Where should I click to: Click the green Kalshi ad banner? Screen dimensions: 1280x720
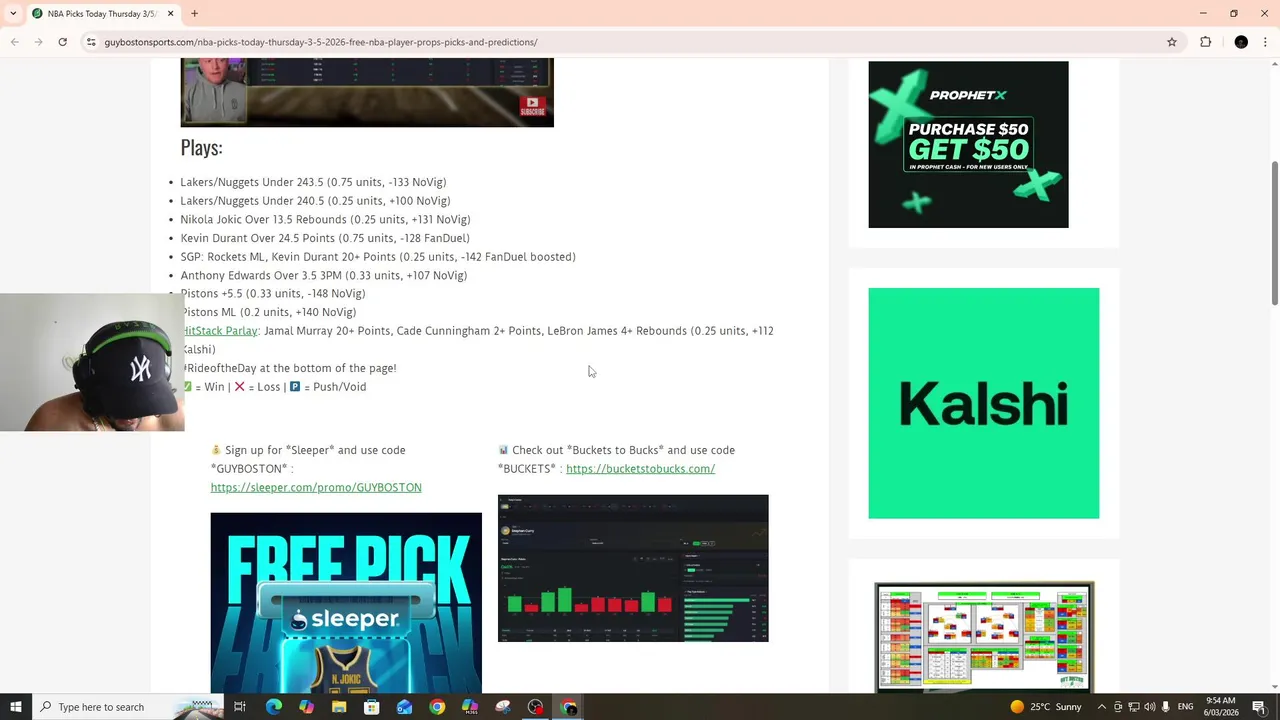tap(983, 403)
